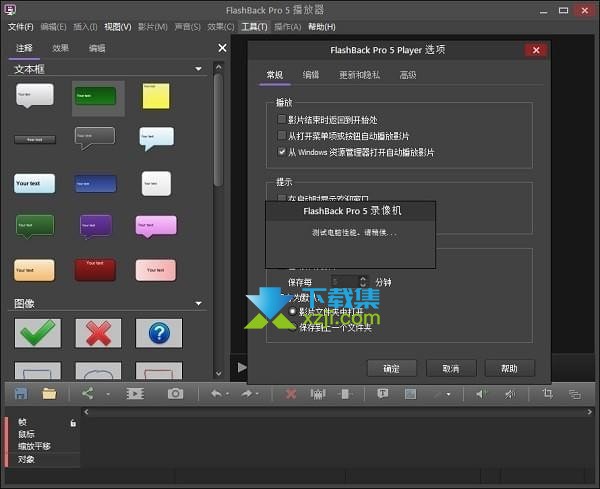
Task: Click the mute audio icon
Action: point(510,394)
